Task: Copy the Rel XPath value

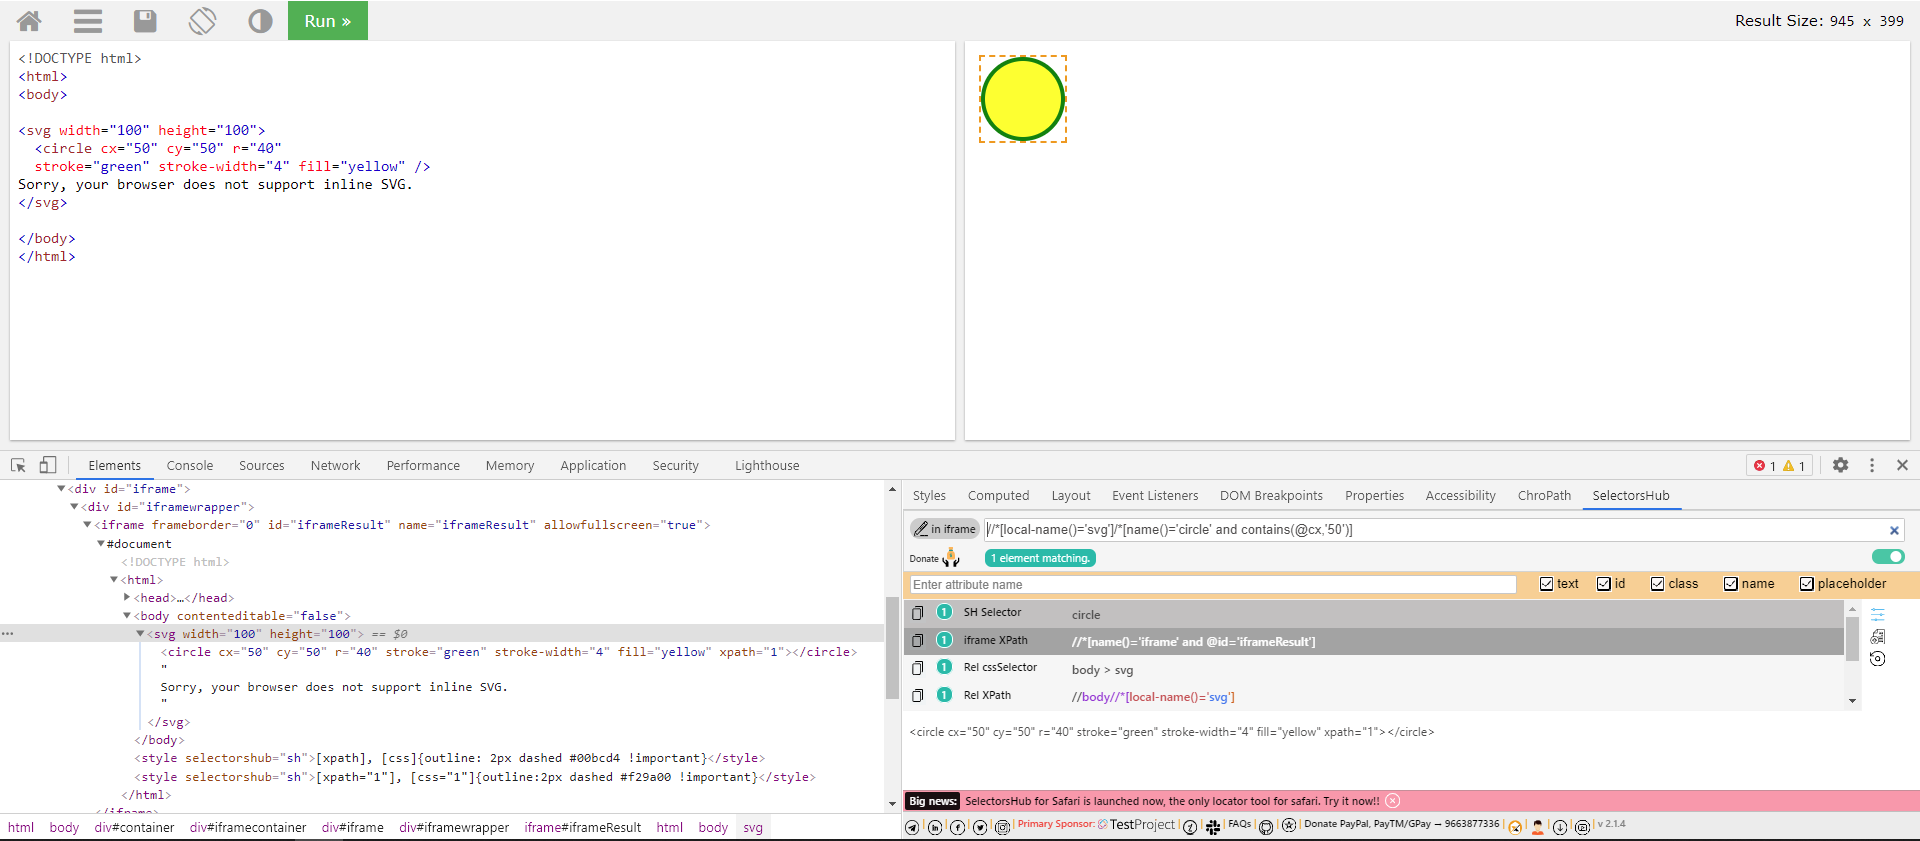Action: point(917,696)
